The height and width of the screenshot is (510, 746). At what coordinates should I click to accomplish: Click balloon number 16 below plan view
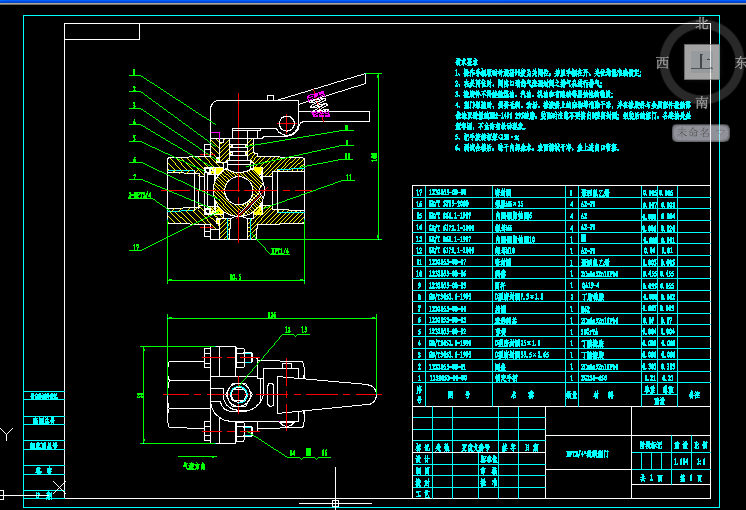point(324,453)
